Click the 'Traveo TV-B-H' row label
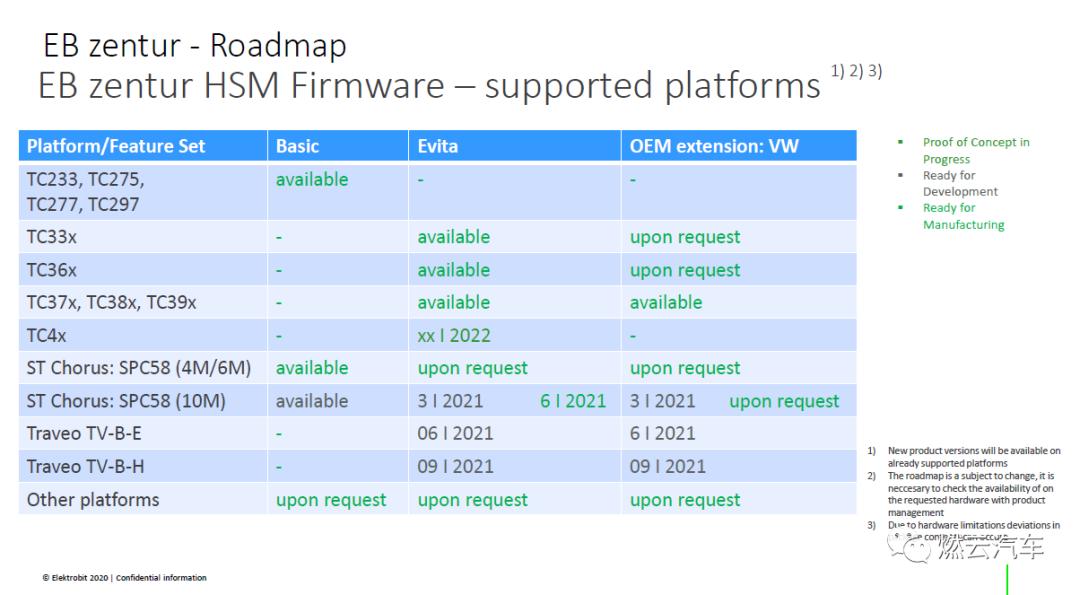The image size is (1080, 595). pyautogui.click(x=85, y=467)
